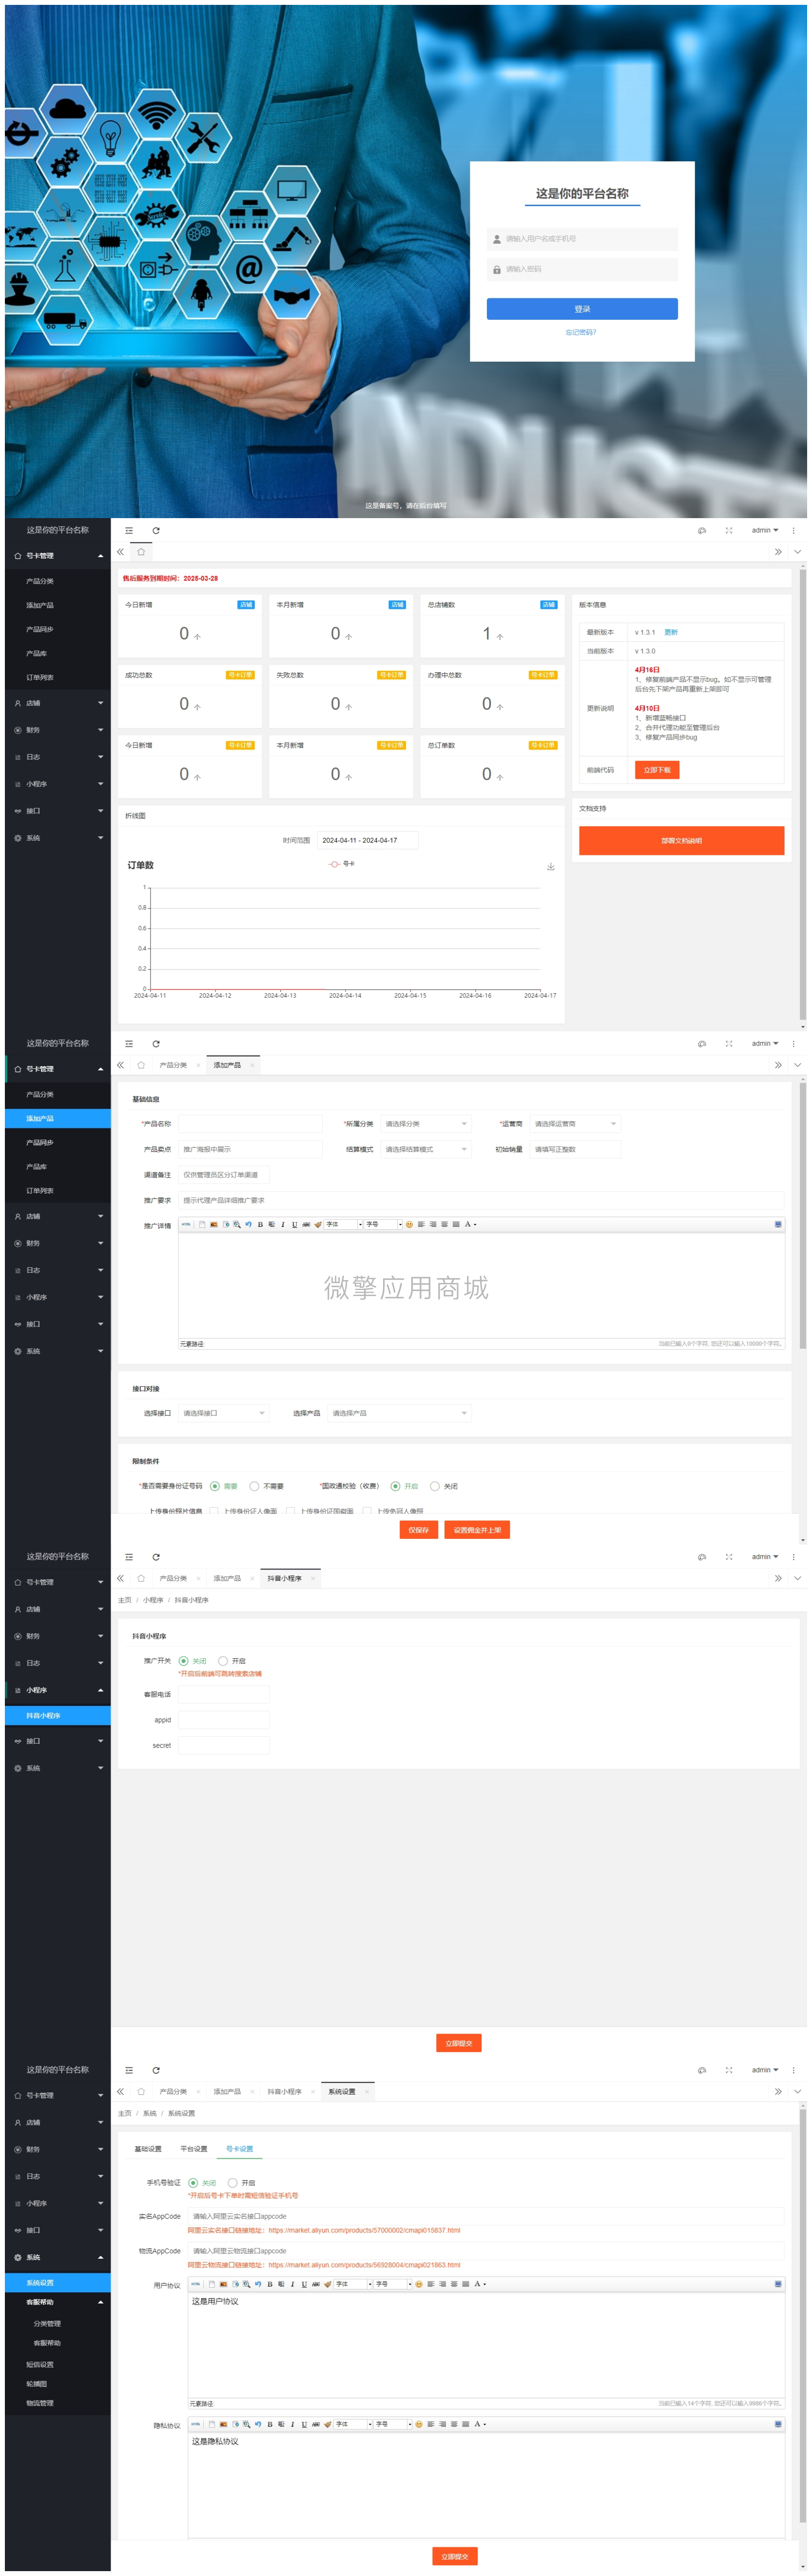Click the 立即下载 button under 版本信息
The width and height of the screenshot is (812, 2576).
(x=657, y=770)
